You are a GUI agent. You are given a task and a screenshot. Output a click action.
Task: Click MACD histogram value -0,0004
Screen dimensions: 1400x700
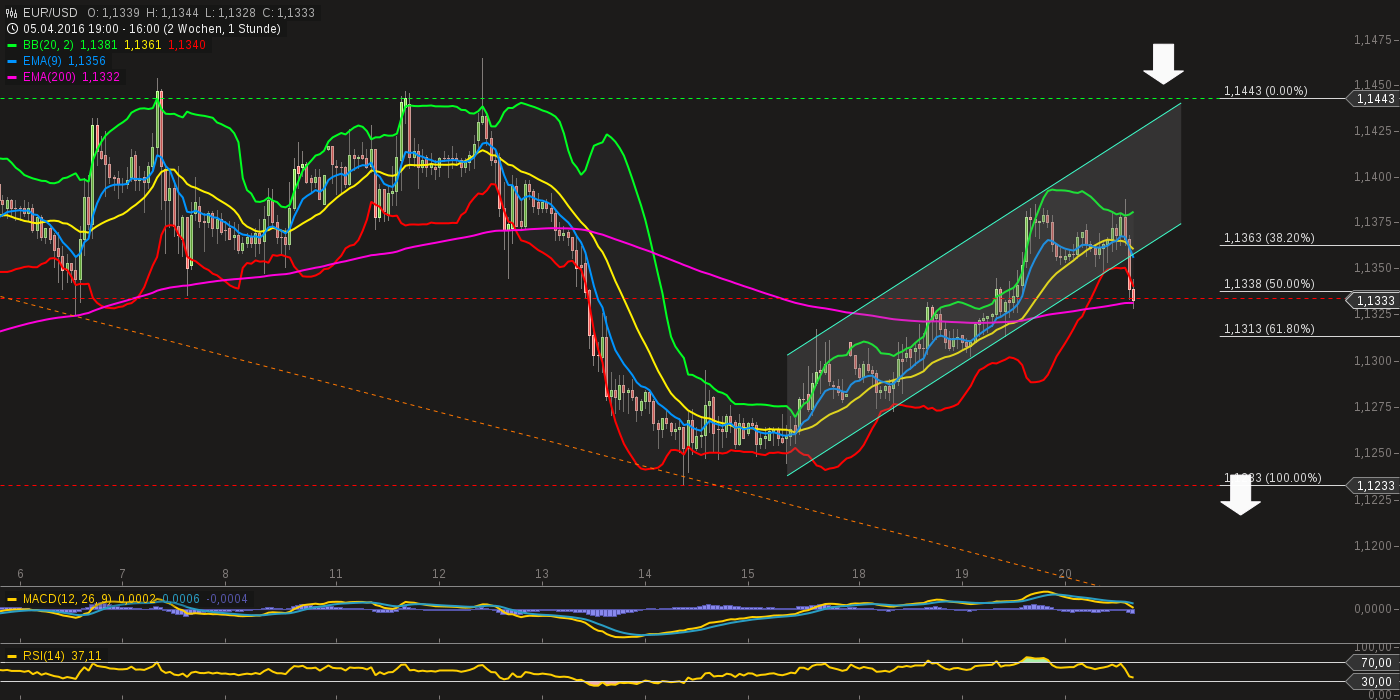click(x=227, y=599)
